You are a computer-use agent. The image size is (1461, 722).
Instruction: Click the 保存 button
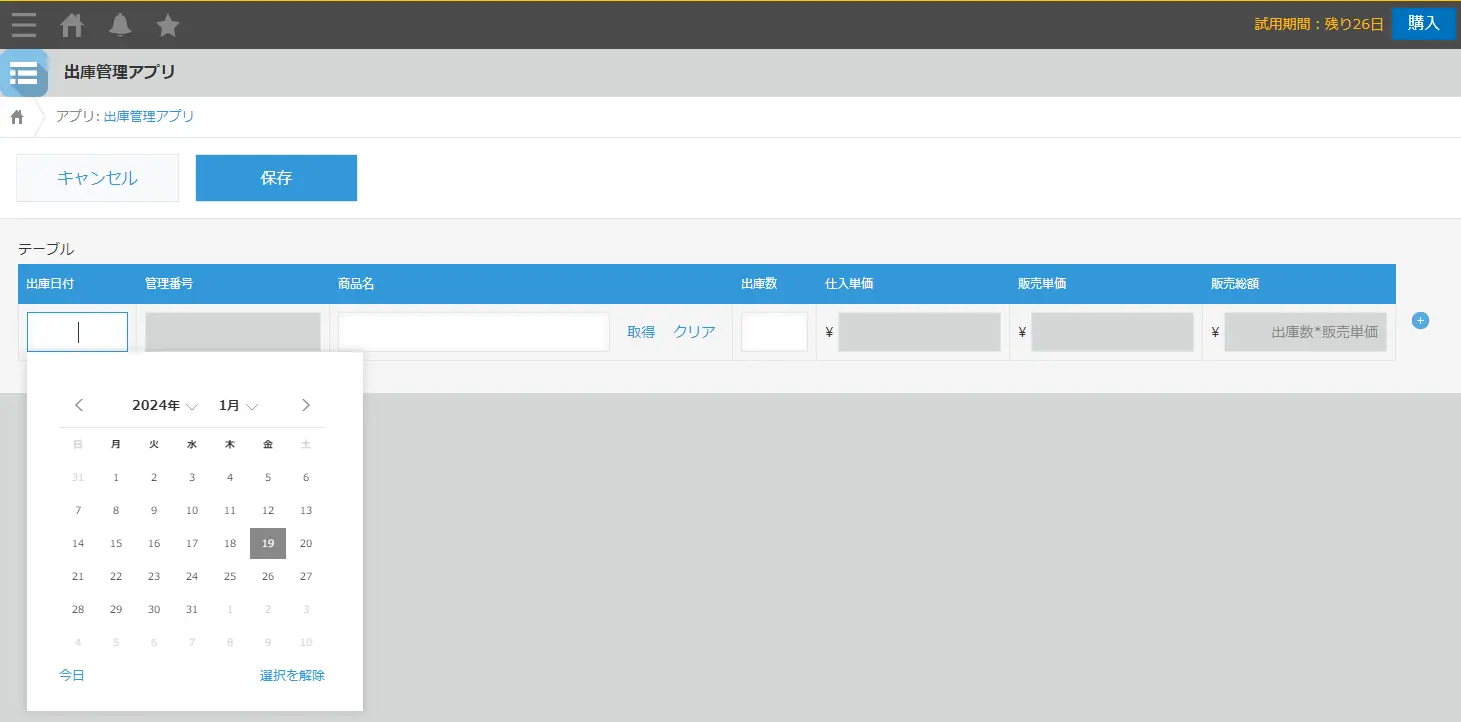(276, 178)
